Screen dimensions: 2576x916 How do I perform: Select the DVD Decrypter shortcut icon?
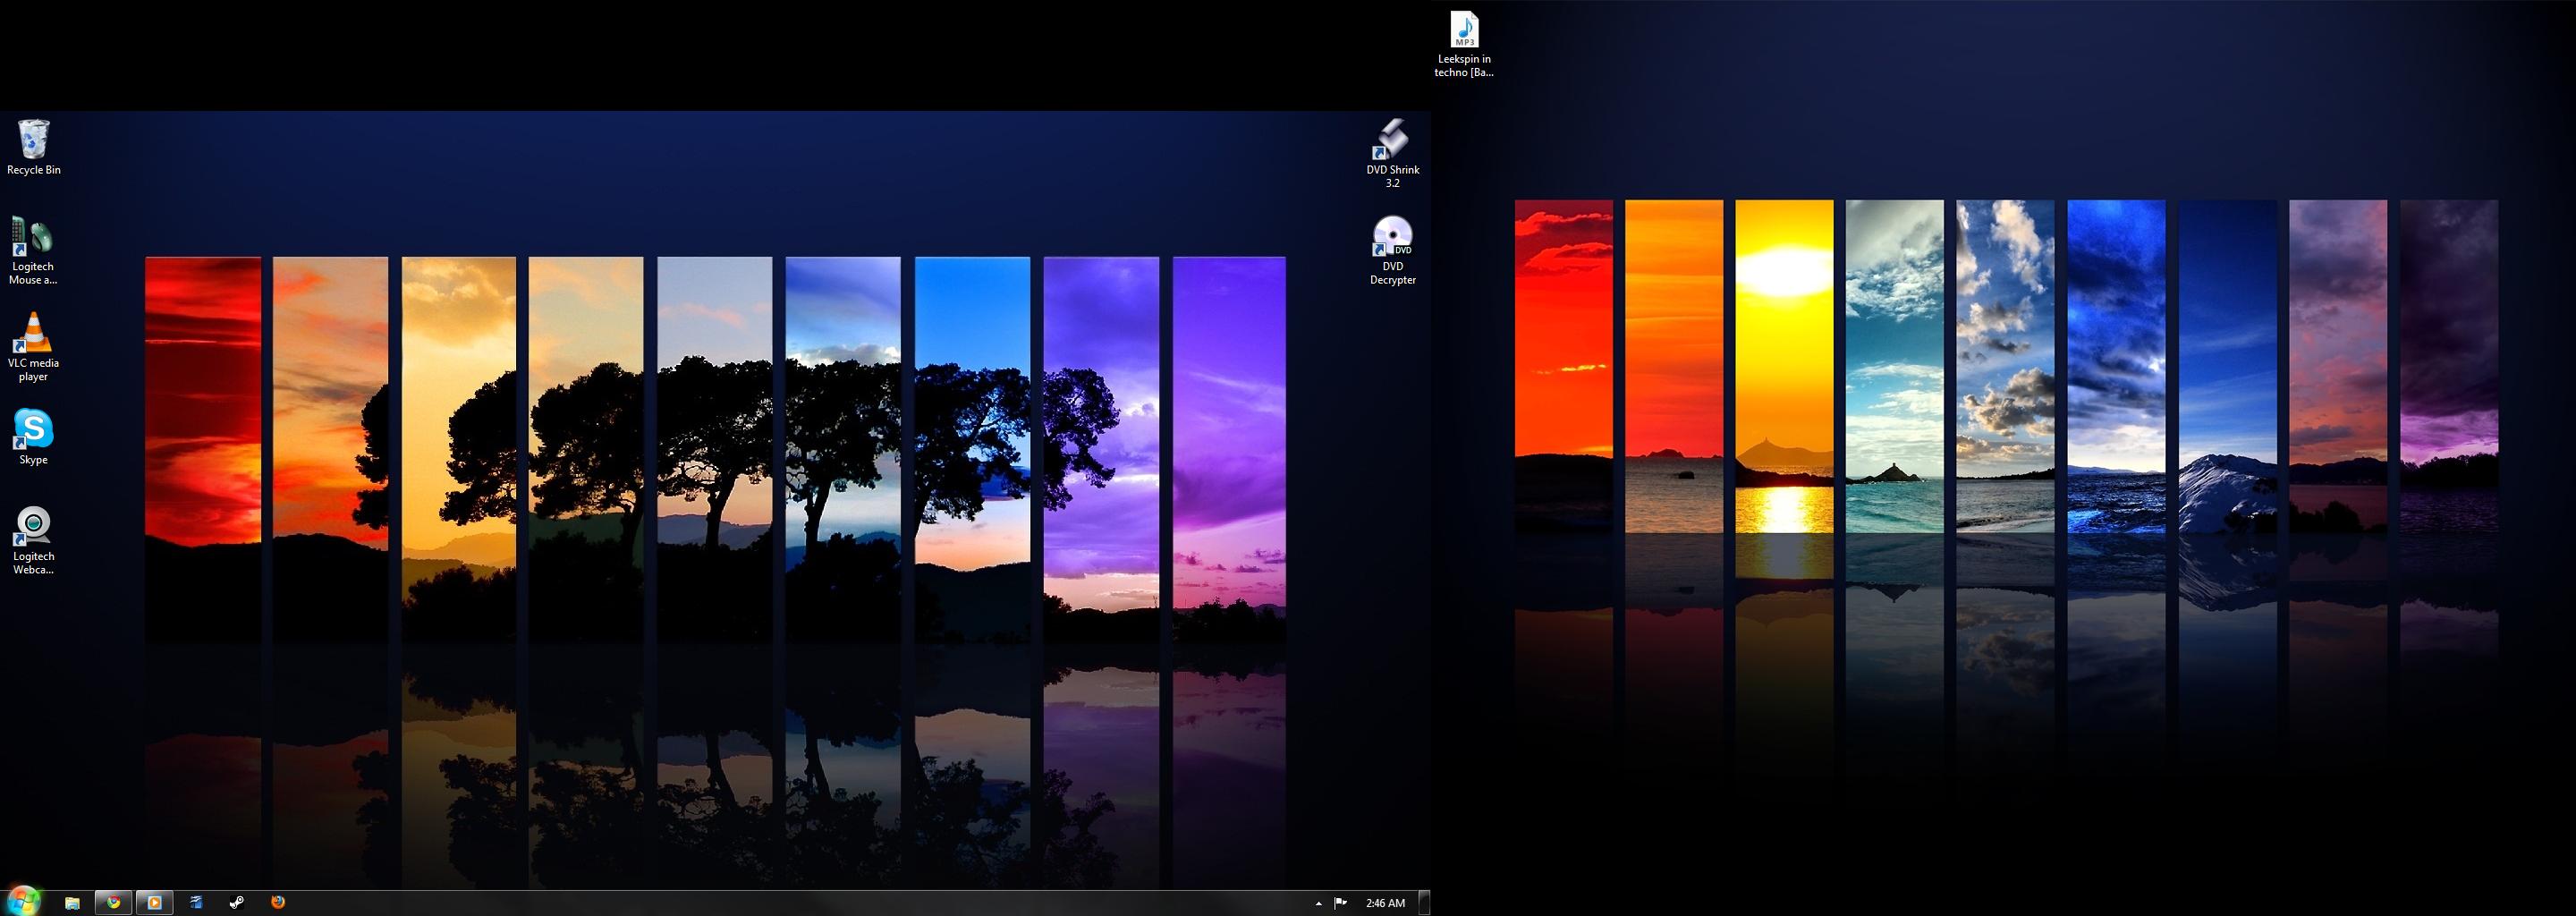pyautogui.click(x=1392, y=250)
